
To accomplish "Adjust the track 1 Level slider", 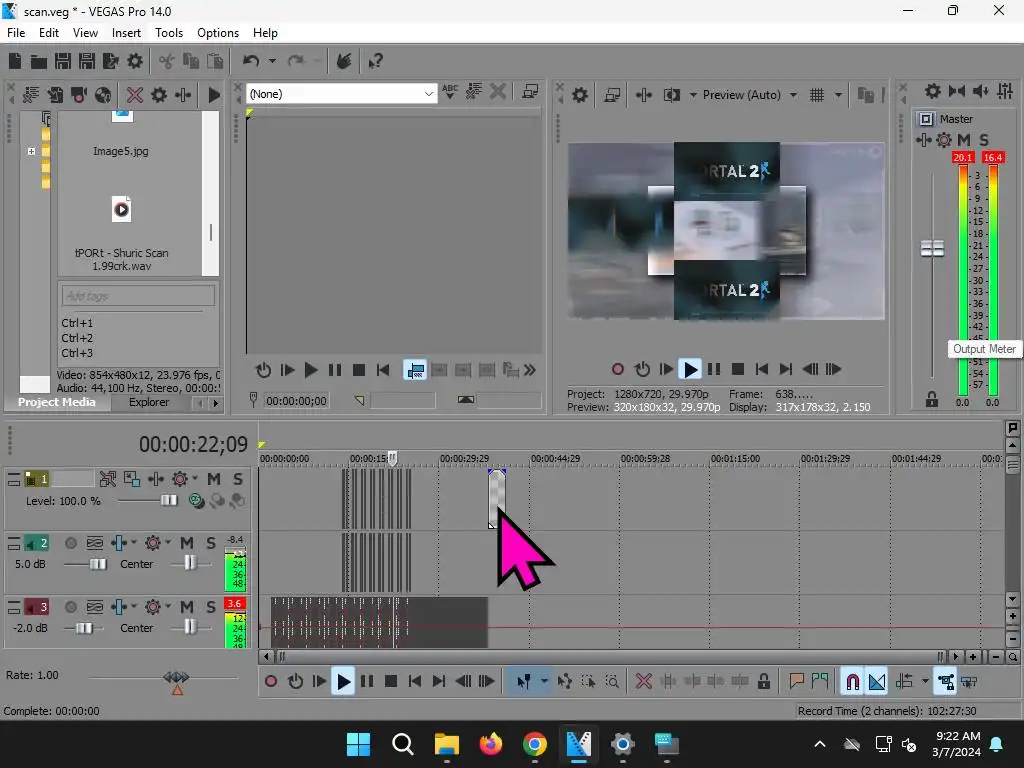I will click(169, 501).
